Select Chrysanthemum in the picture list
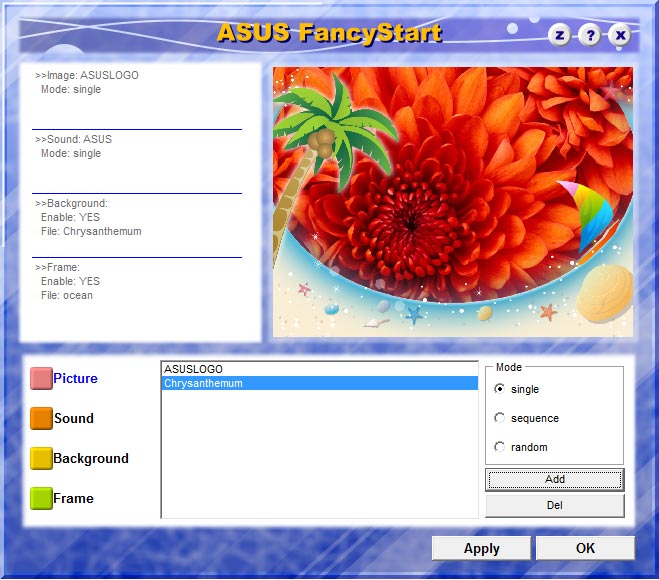The height and width of the screenshot is (580, 659). coord(320,383)
